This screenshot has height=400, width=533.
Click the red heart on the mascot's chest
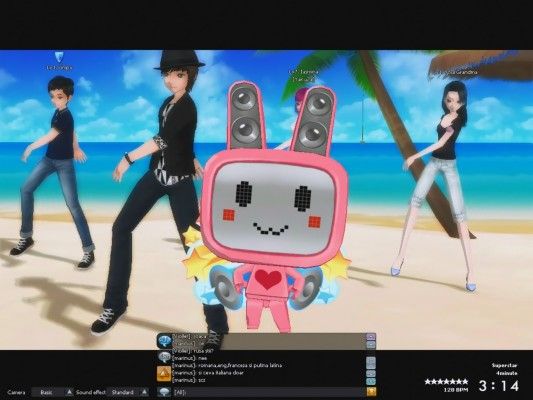tap(268, 279)
